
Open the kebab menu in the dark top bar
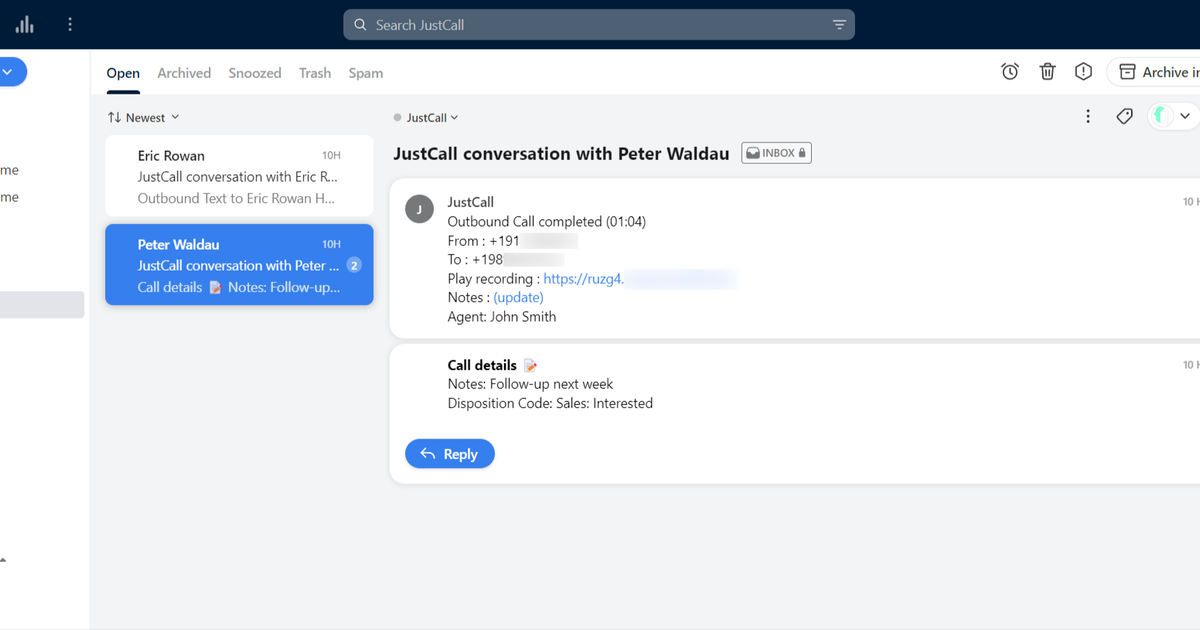pyautogui.click(x=70, y=24)
